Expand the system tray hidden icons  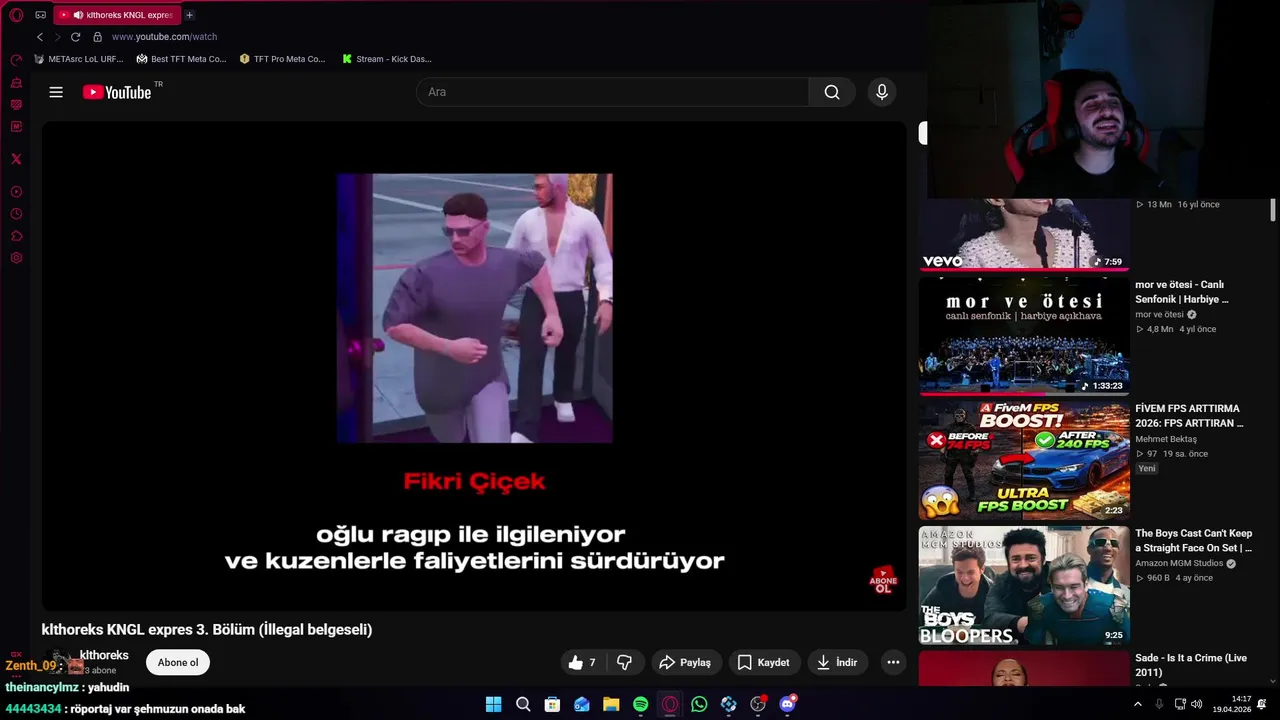[x=1138, y=704]
